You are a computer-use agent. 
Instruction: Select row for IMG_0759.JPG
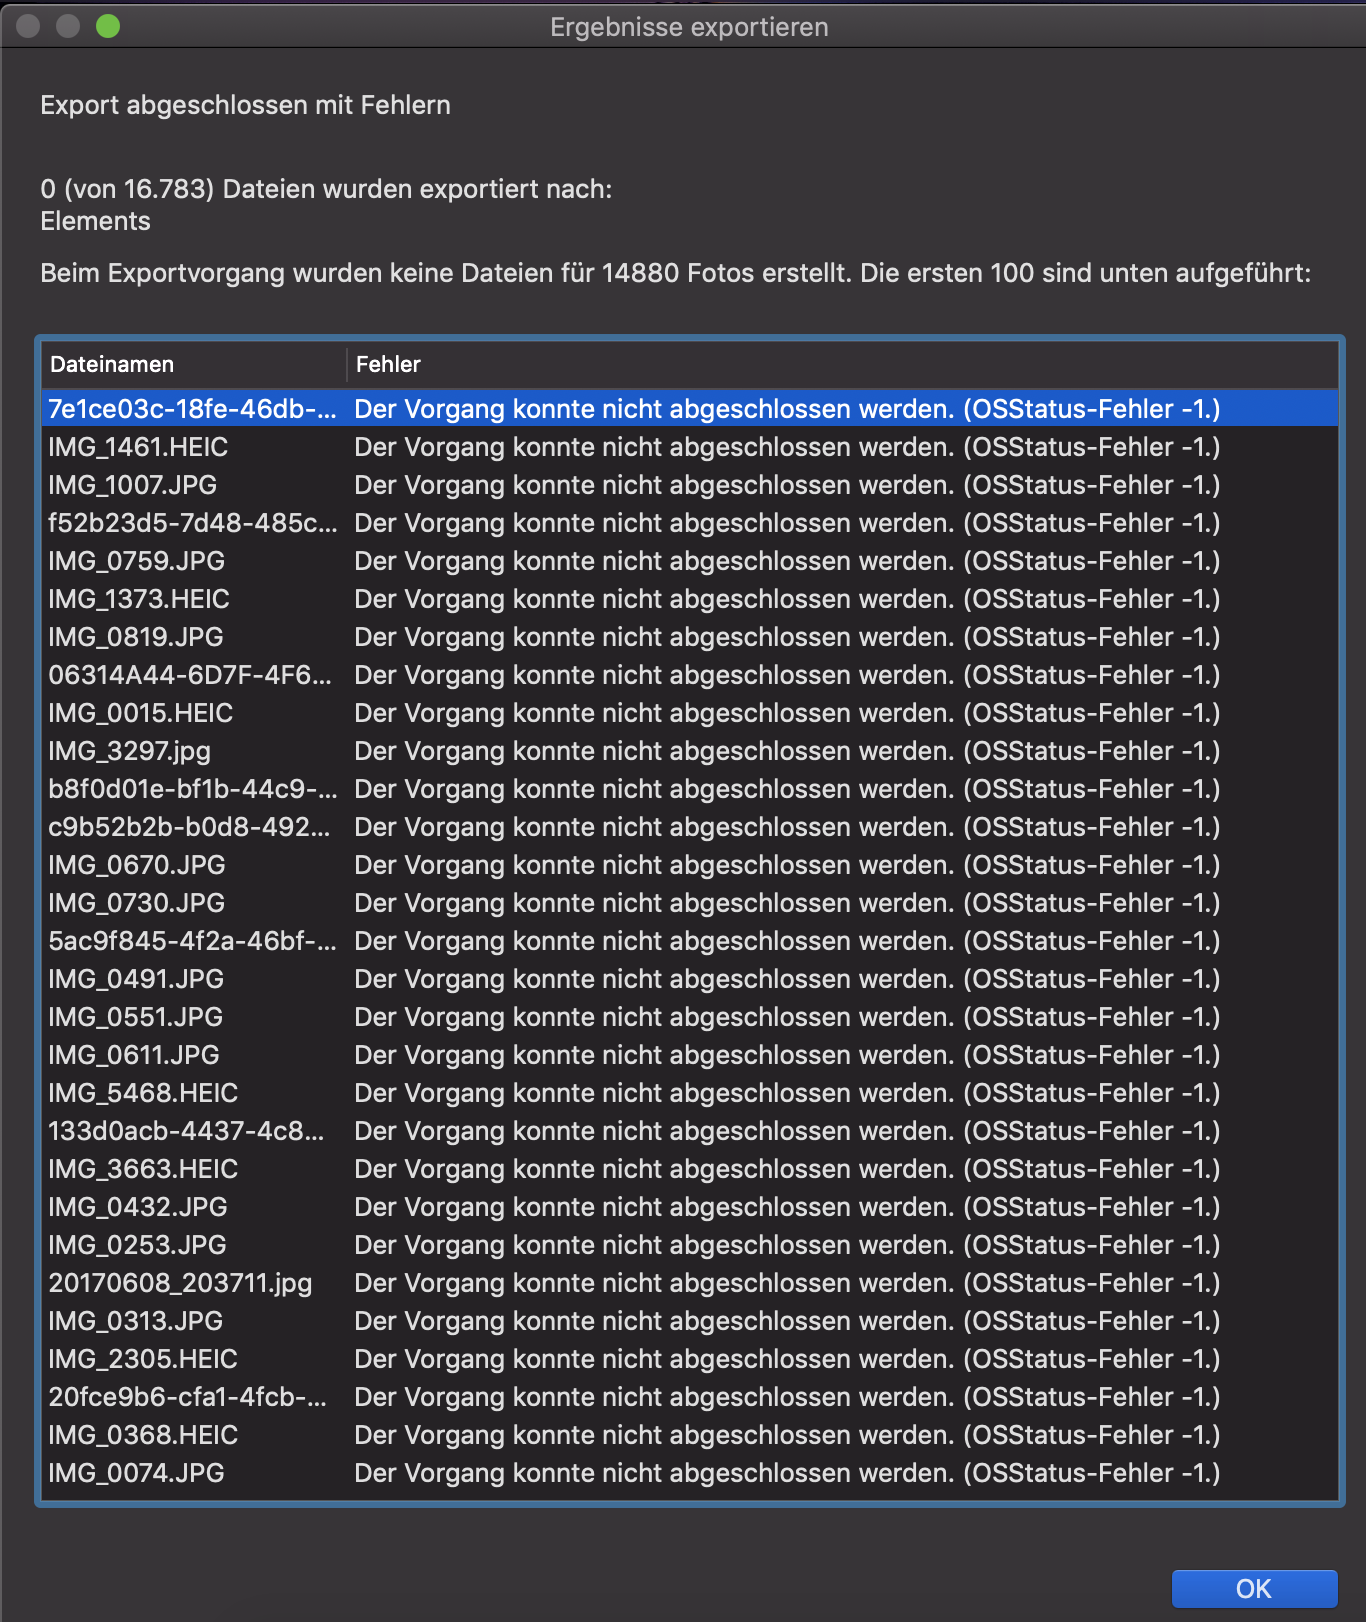(137, 561)
